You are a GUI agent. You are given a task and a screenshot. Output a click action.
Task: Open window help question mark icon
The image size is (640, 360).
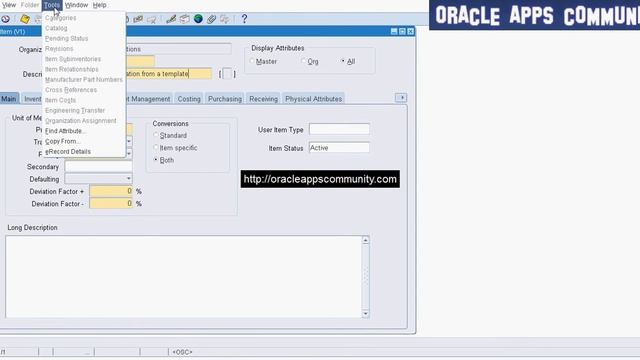(x=244, y=19)
